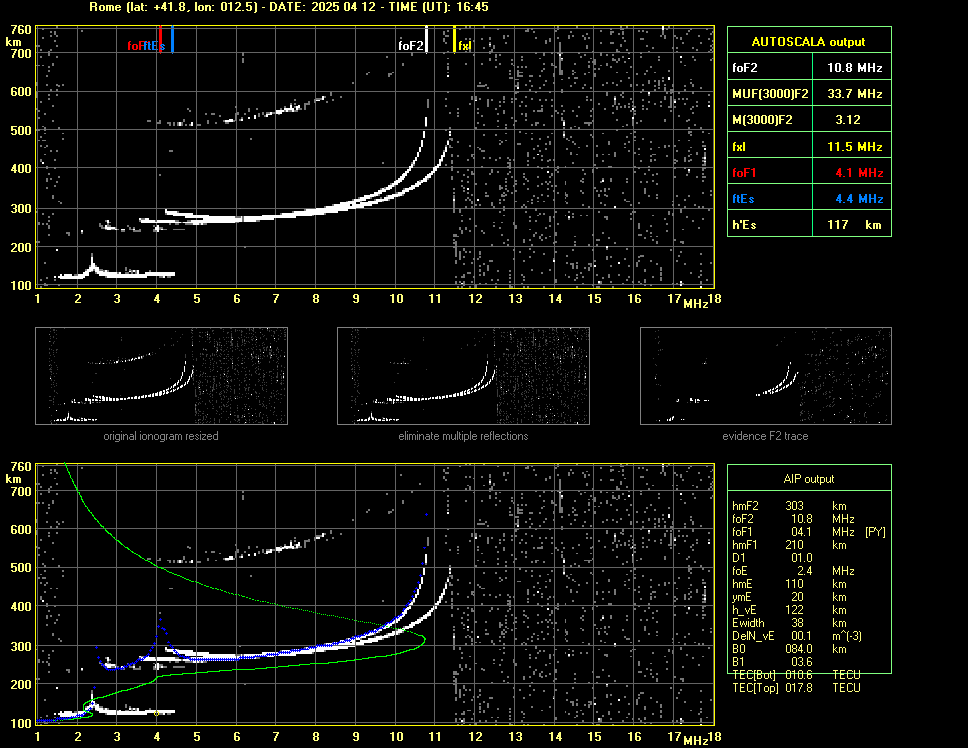Click the blue dotted fitted trace peak near 4 MHz
968x748 pixels.
pyautogui.click(x=161, y=620)
